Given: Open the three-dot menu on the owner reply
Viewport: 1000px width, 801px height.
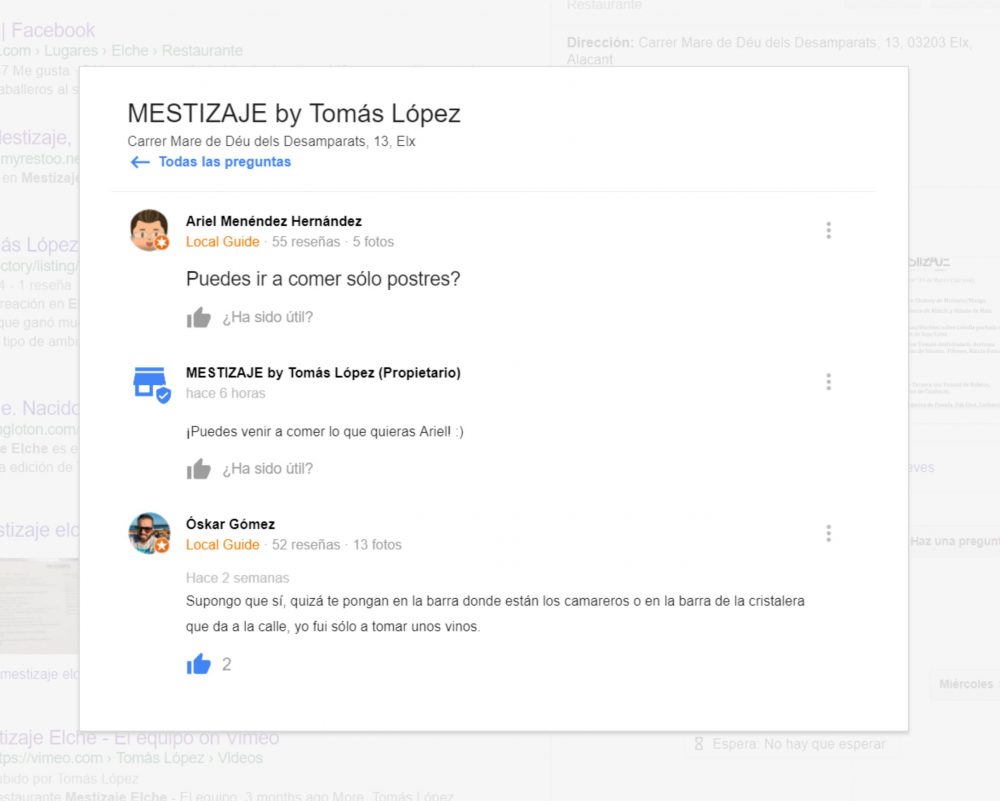Looking at the screenshot, I should click(x=828, y=382).
